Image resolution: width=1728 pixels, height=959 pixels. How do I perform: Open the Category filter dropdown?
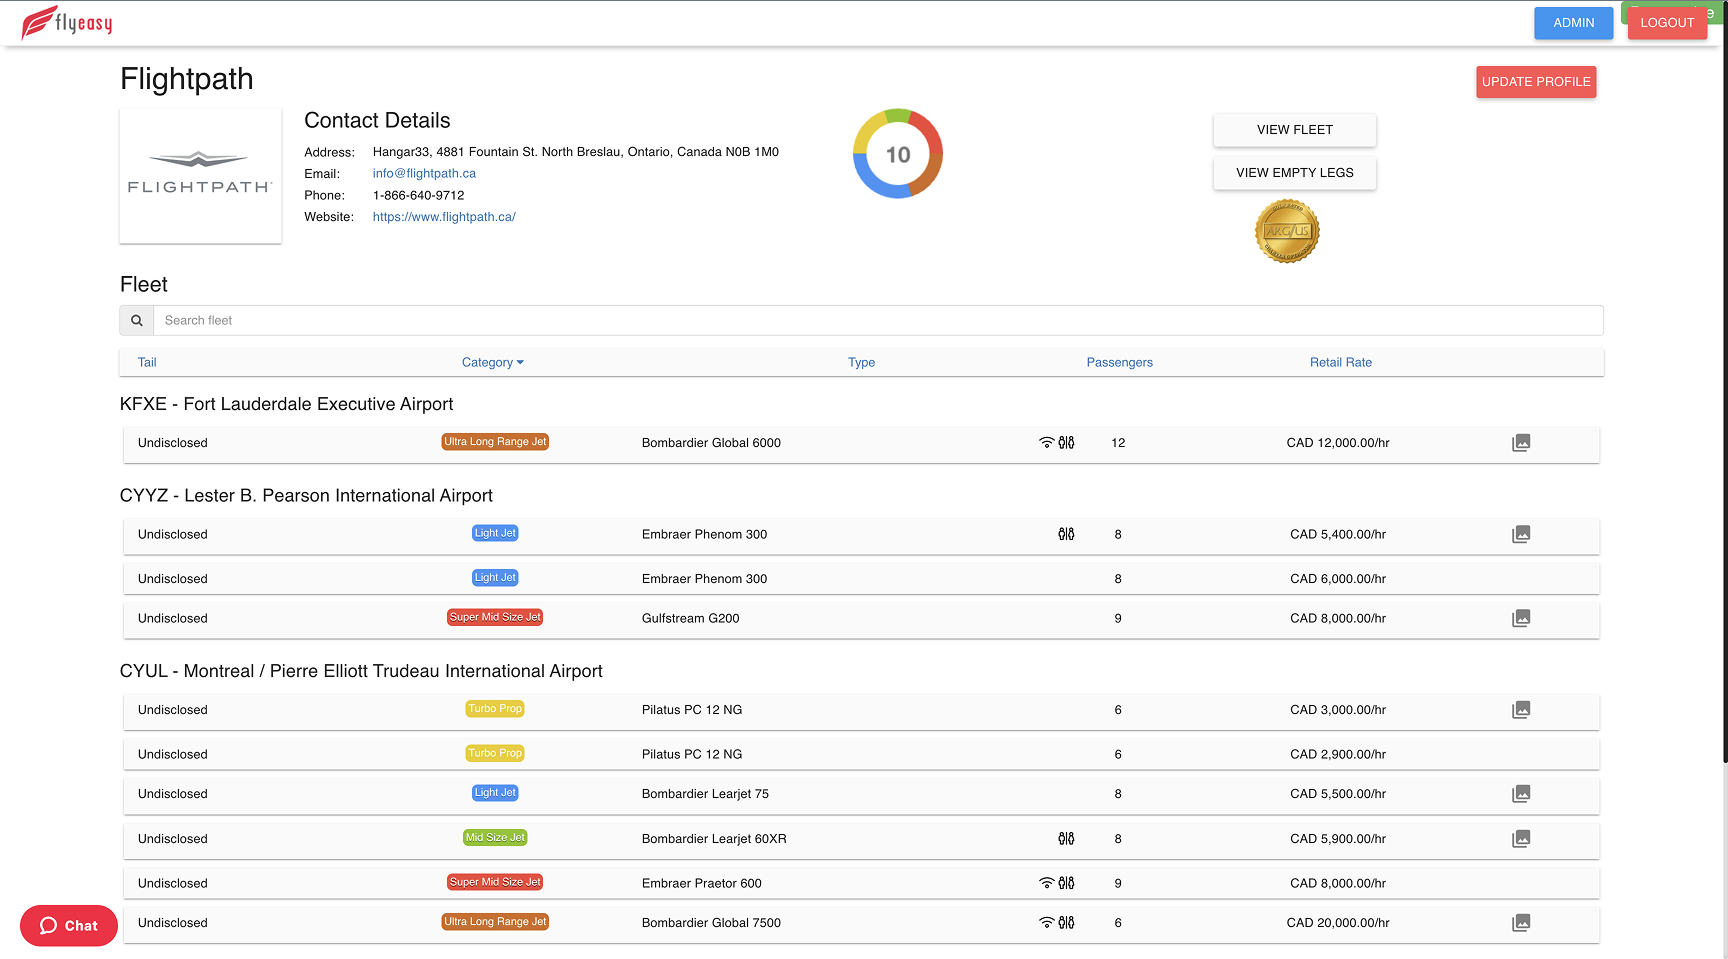(x=493, y=362)
